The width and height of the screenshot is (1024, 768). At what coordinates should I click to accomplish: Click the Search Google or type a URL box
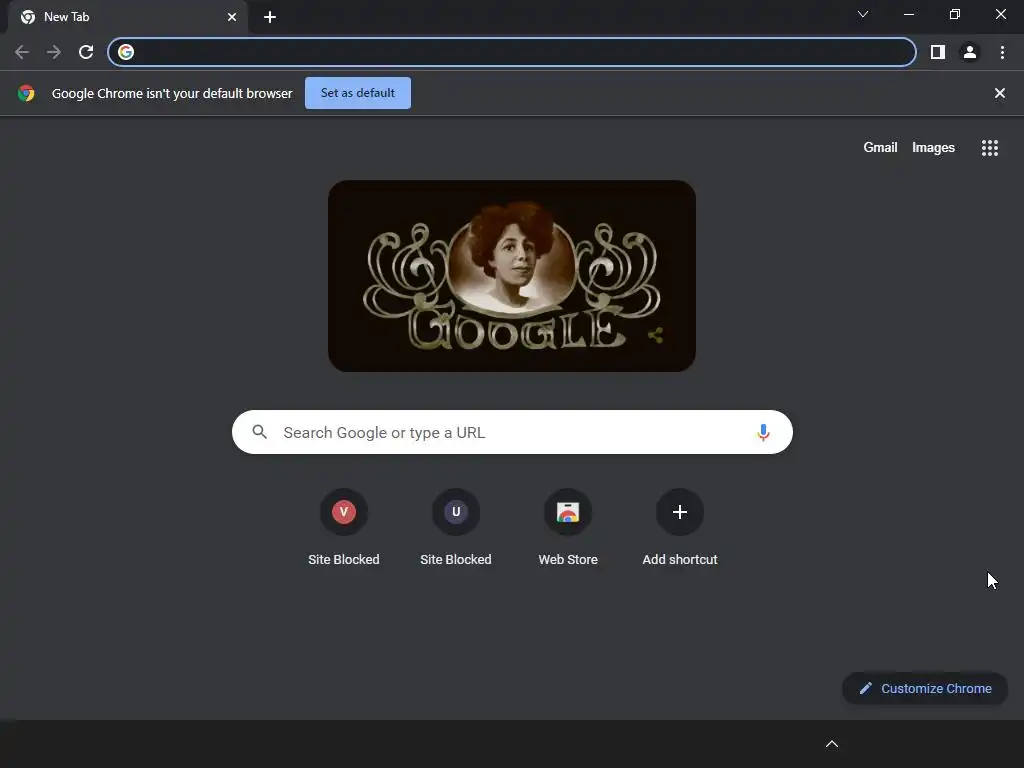[512, 432]
